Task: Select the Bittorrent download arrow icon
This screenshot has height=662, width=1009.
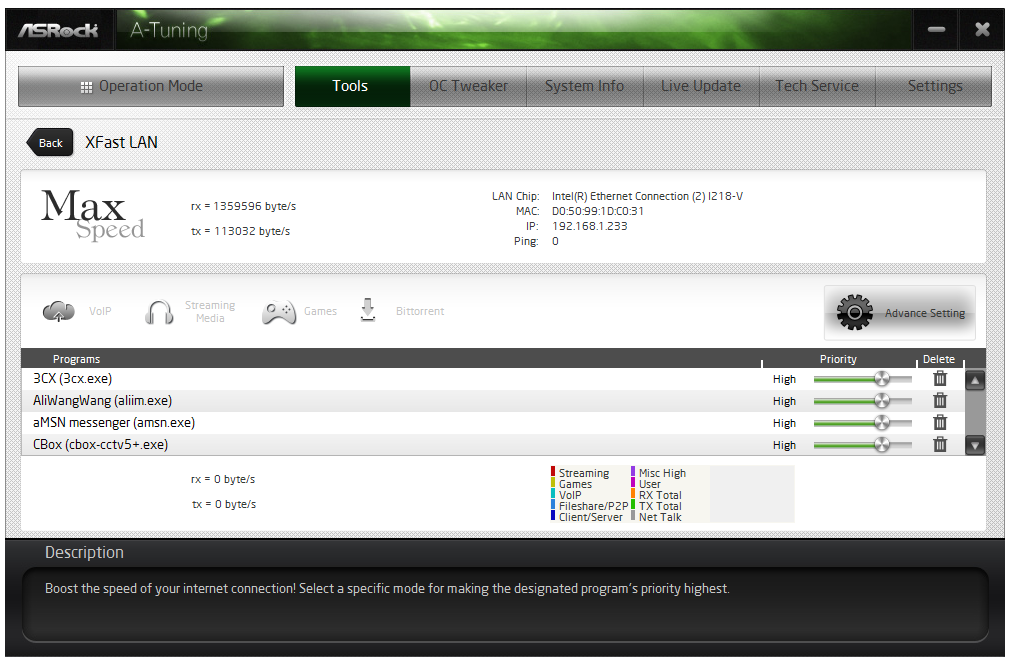Action: (367, 310)
